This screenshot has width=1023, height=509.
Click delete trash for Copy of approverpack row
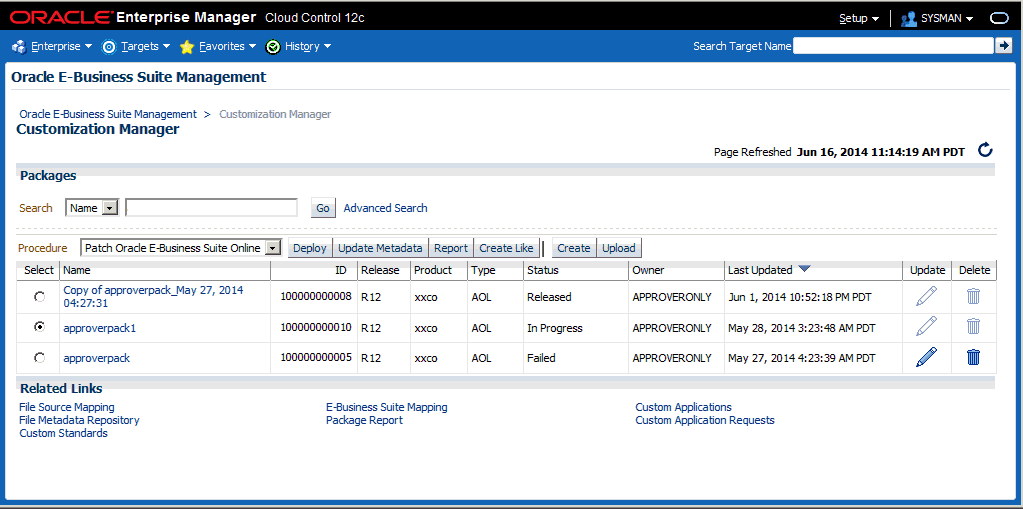(973, 296)
